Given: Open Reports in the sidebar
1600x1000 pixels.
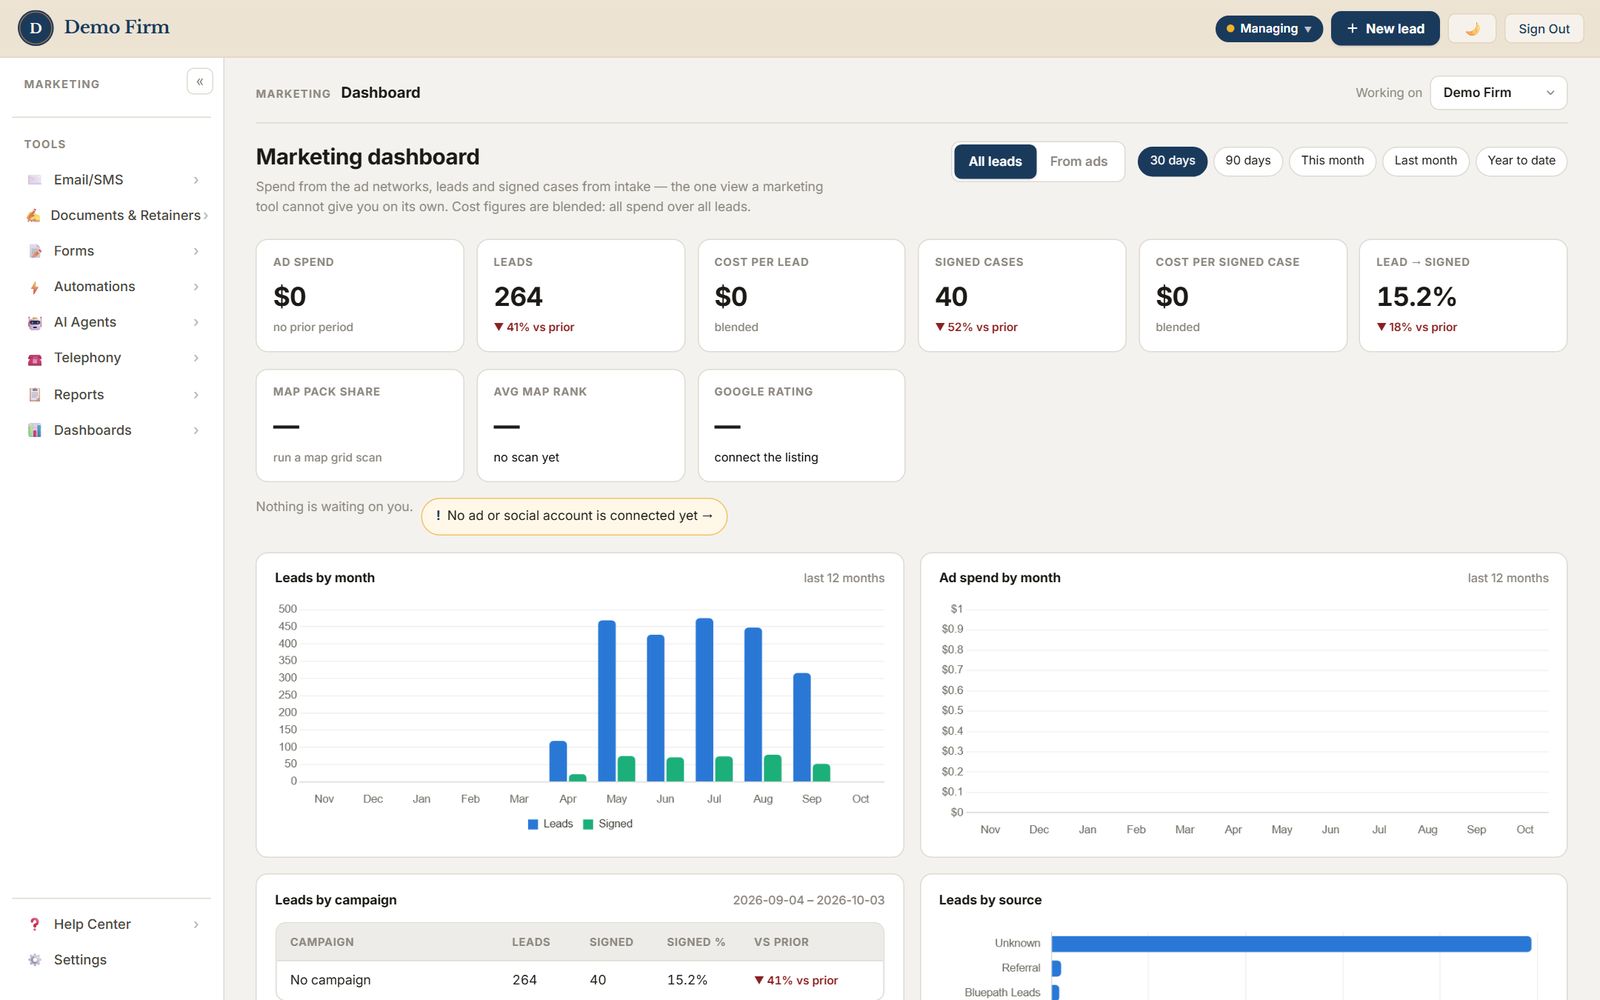Looking at the screenshot, I should coord(112,395).
